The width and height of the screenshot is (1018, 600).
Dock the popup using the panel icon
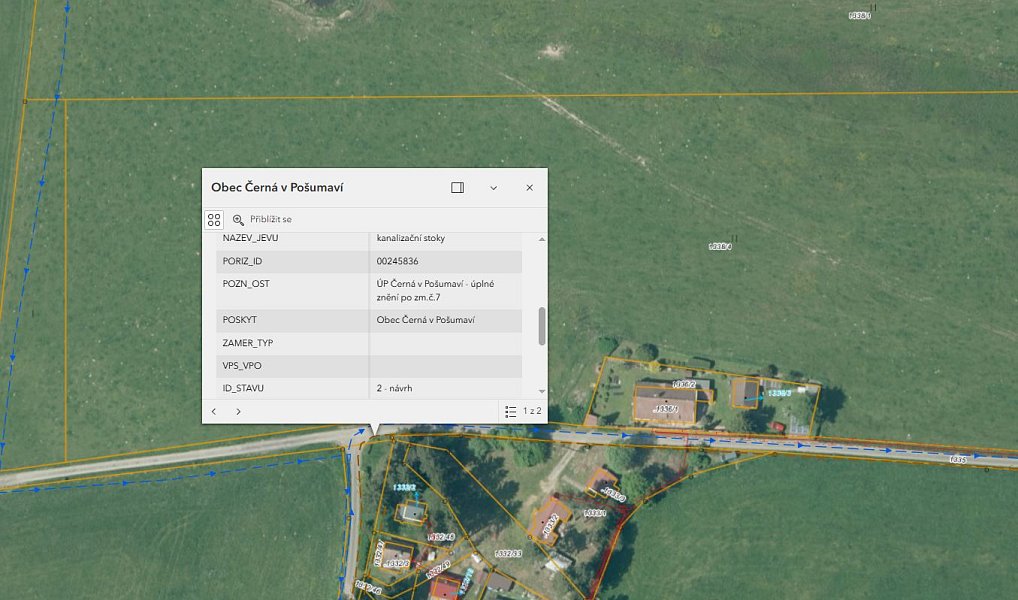tap(457, 188)
